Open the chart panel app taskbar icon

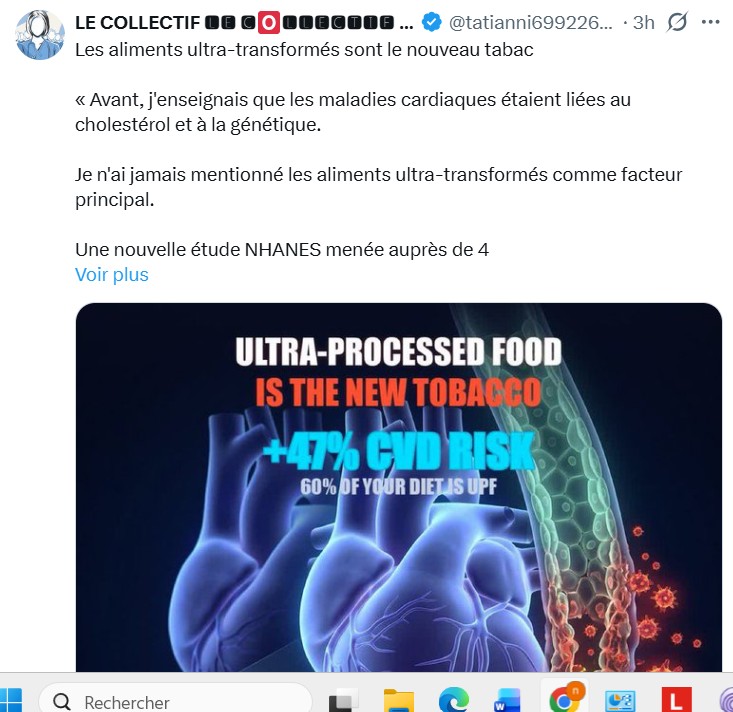tap(620, 701)
